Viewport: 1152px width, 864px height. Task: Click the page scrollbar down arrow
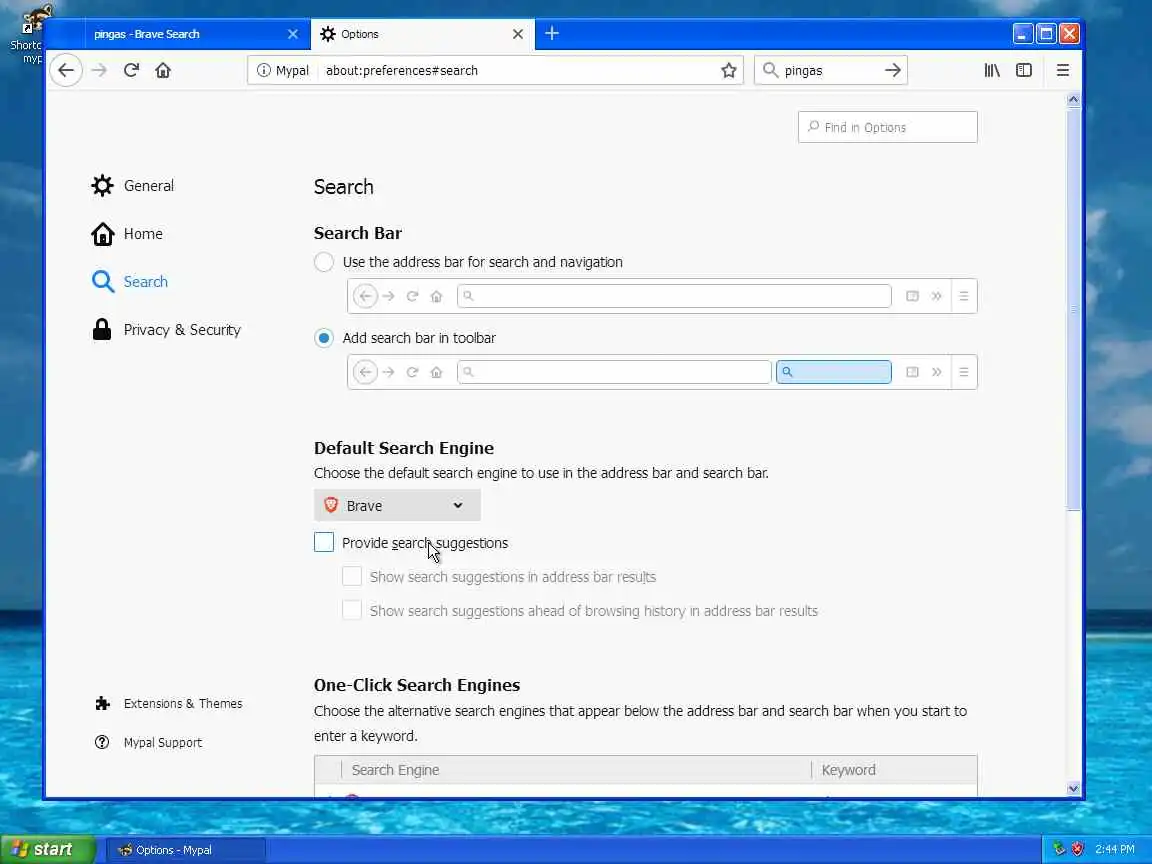coord(1073,789)
